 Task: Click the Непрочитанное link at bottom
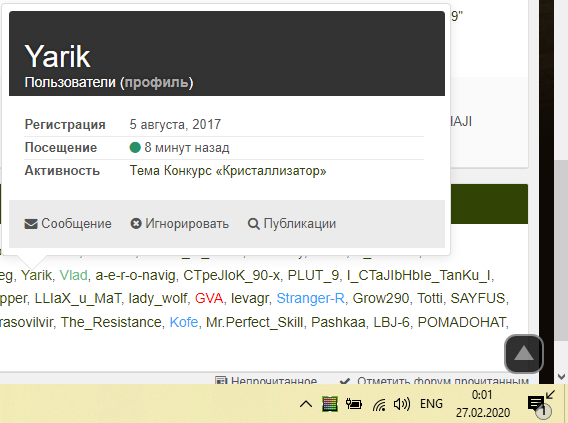click(x=266, y=380)
